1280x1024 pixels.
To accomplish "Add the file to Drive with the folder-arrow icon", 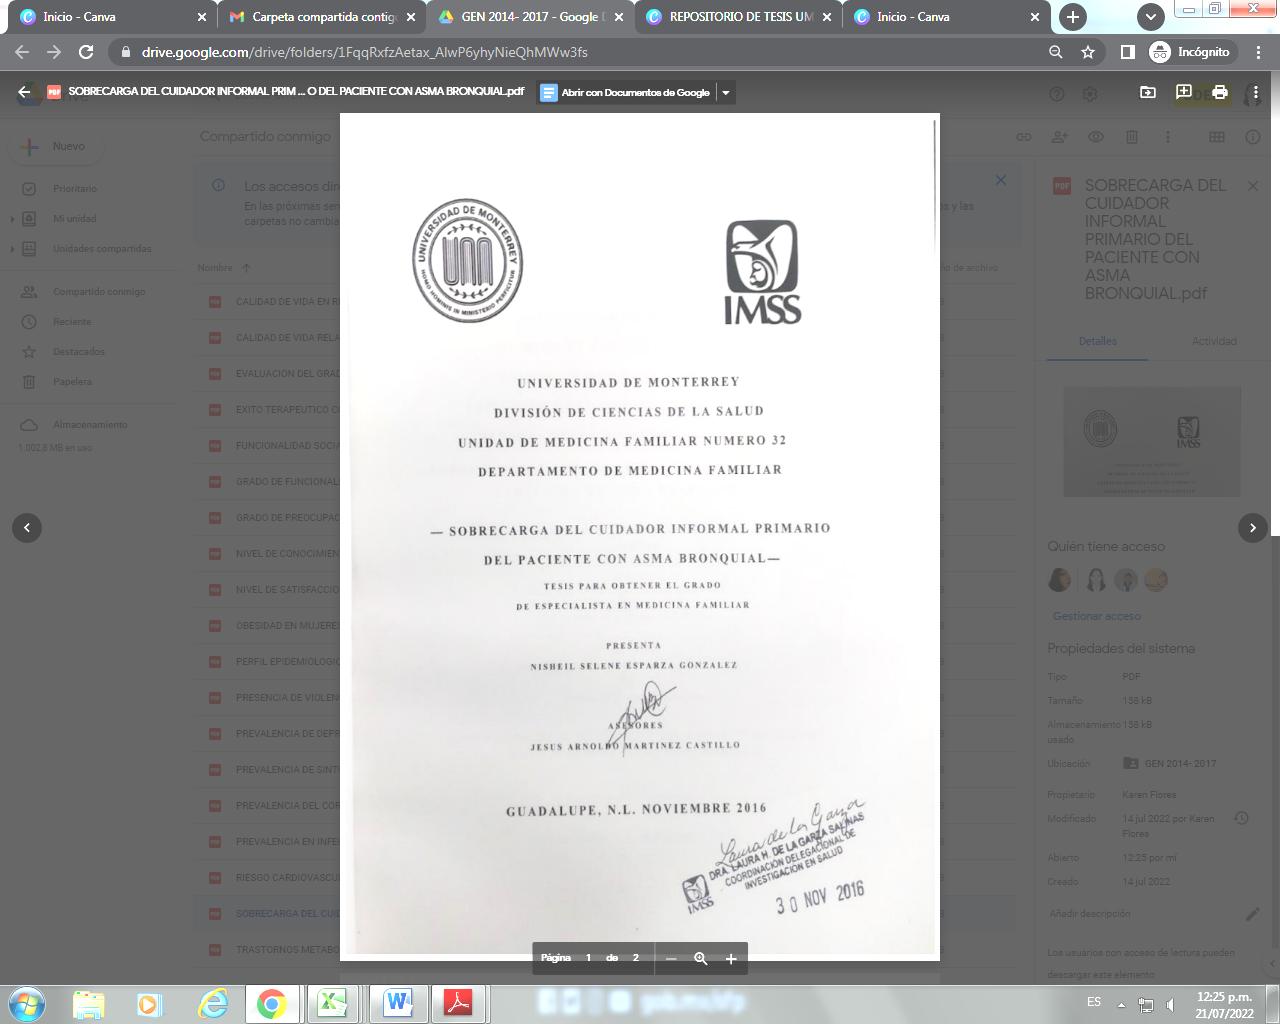I will [x=1148, y=92].
